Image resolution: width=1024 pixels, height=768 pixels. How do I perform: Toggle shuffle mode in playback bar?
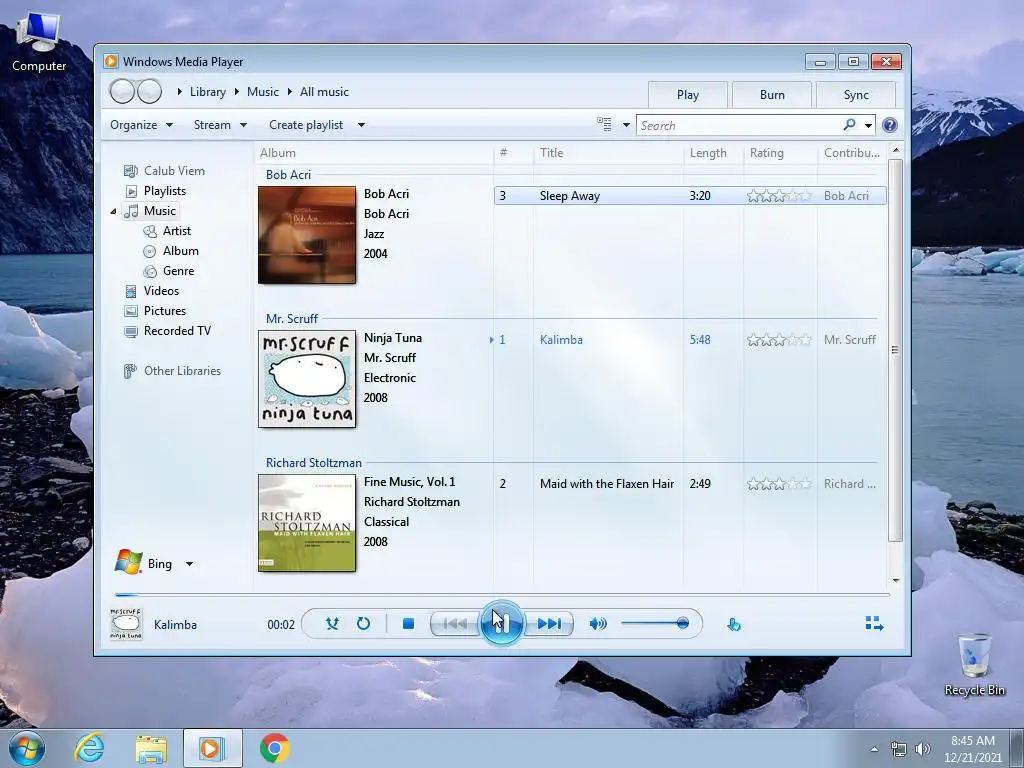(332, 624)
